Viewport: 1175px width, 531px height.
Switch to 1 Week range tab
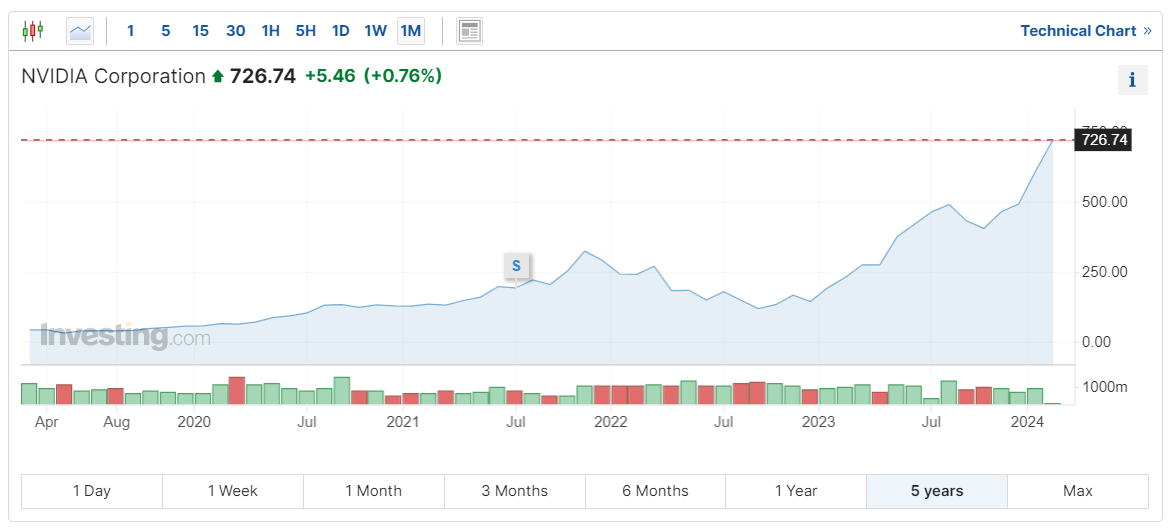[232, 491]
